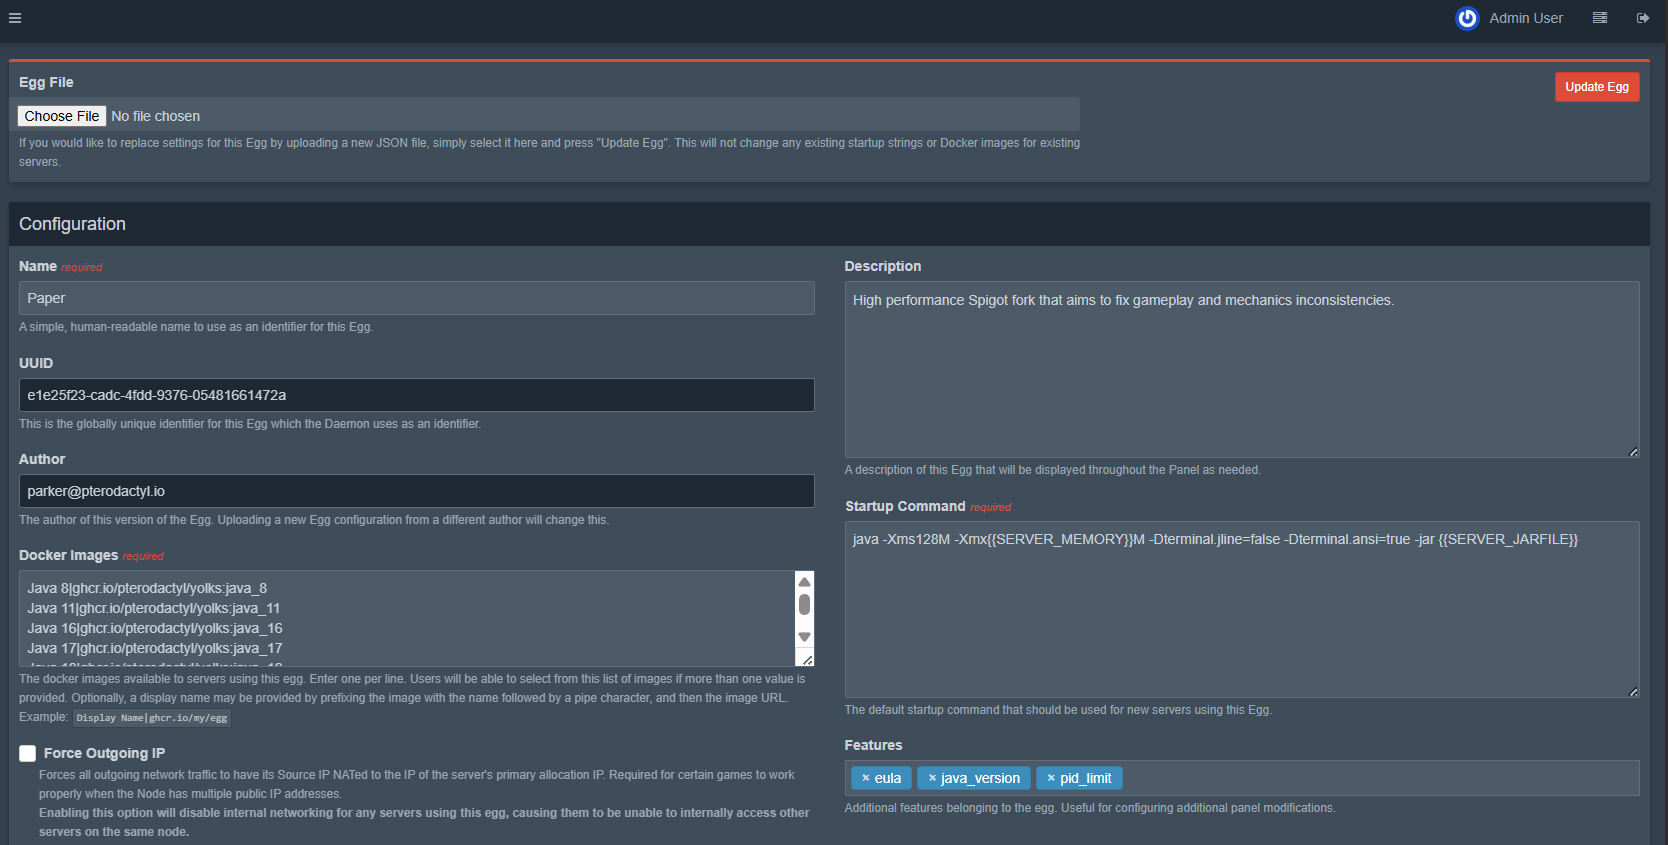Click the Choose File button
The image size is (1668, 845).
[62, 116]
